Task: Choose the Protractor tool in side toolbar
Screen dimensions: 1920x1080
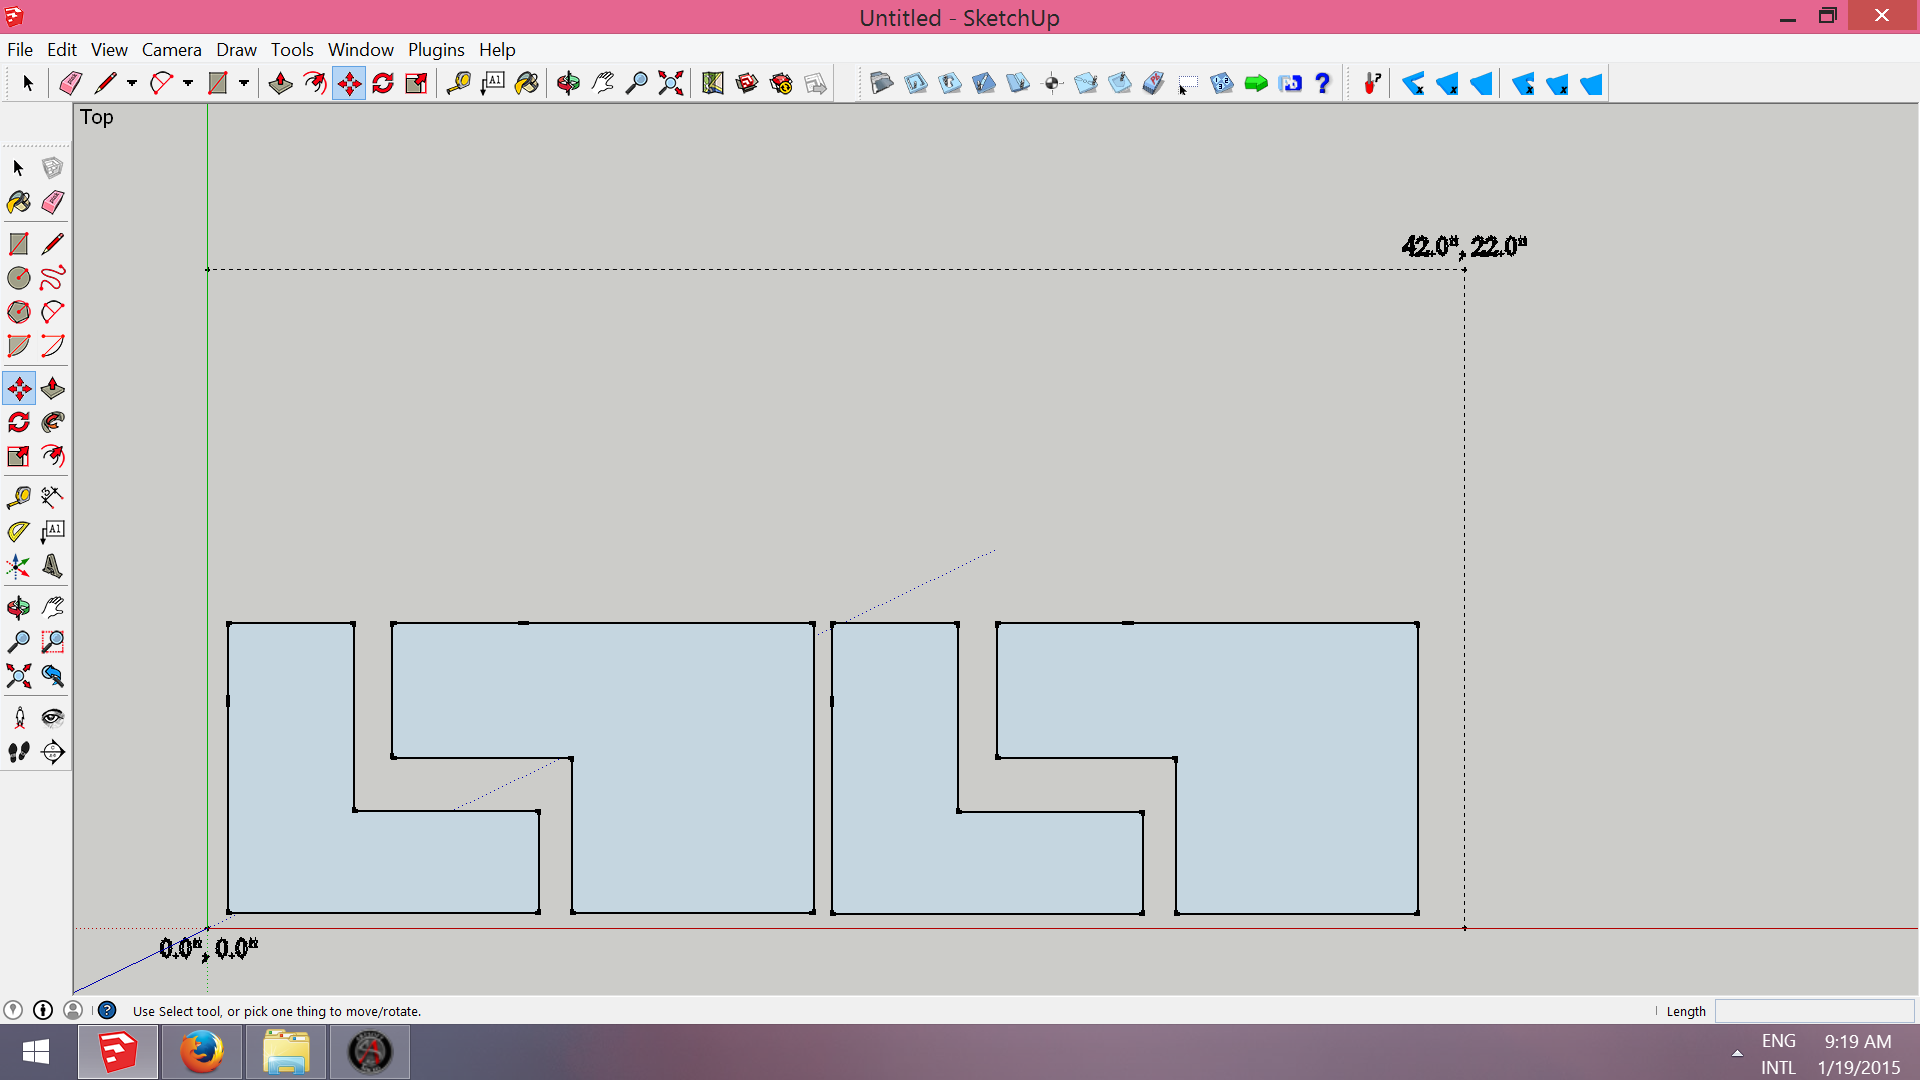Action: tap(19, 531)
